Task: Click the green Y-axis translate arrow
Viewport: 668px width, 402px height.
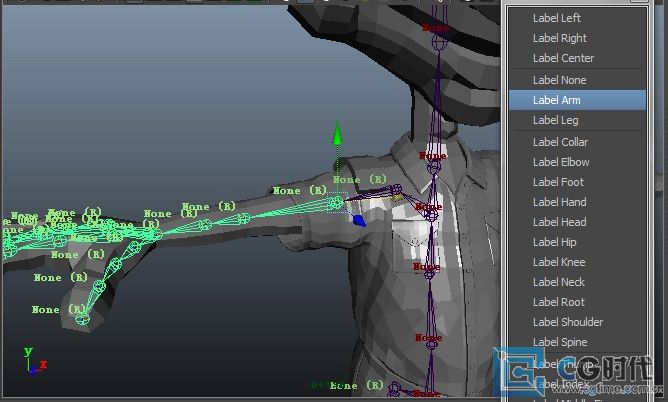Action: tap(337, 133)
